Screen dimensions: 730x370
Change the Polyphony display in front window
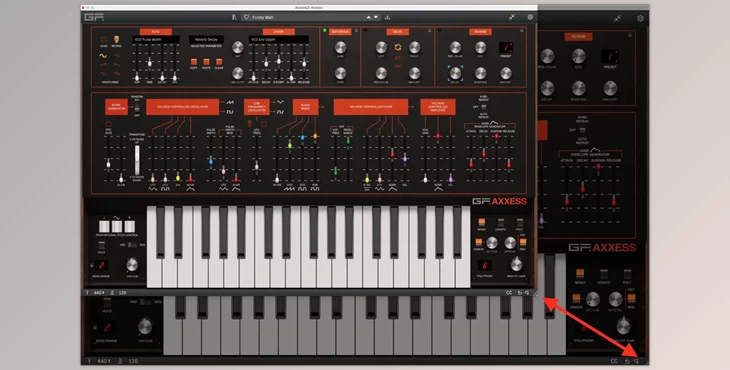coord(484,265)
